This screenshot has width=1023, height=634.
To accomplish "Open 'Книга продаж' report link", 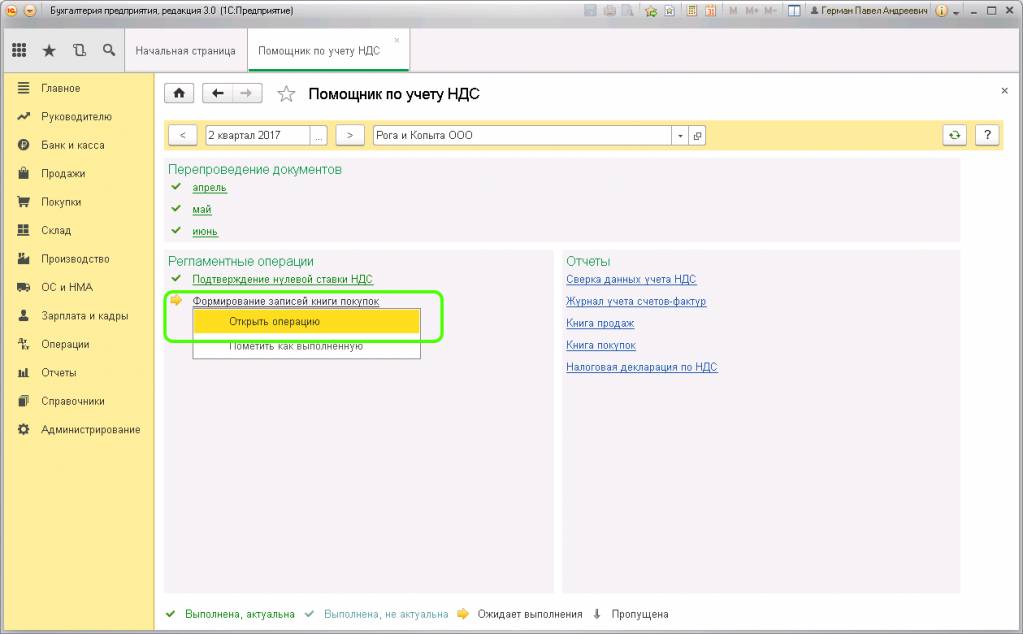I will (600, 323).
